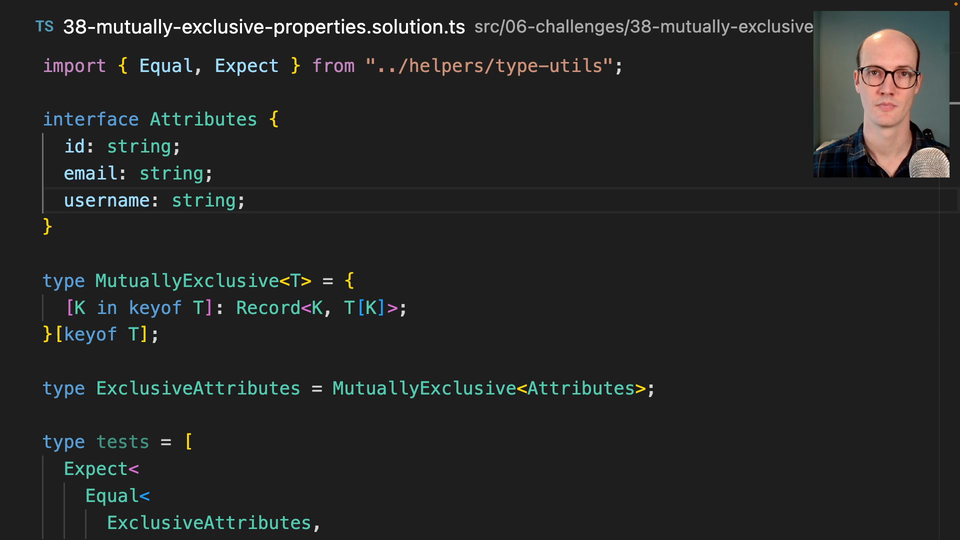The height and width of the screenshot is (540, 960).
Task: Place cursor at end of username: string; line
Action: tap(246, 200)
